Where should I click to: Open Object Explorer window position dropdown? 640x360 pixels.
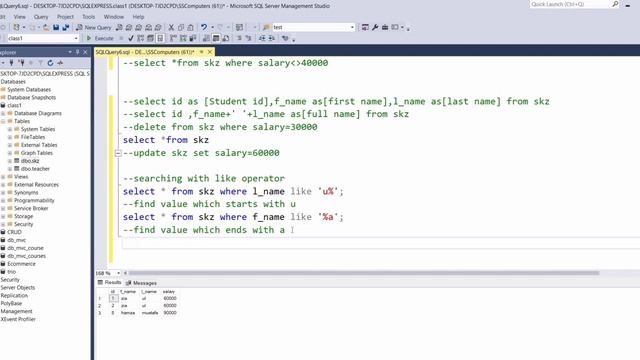point(70,52)
